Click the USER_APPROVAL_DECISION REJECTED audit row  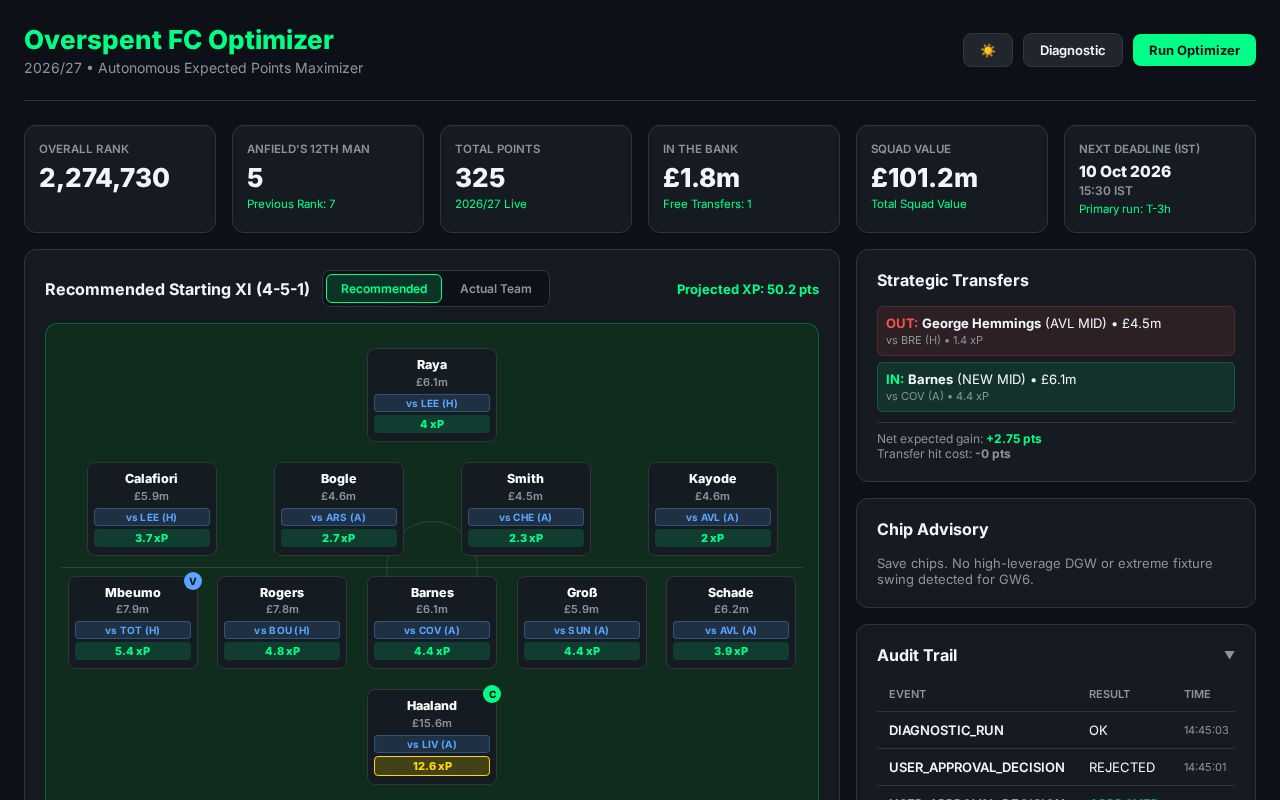(1056, 767)
